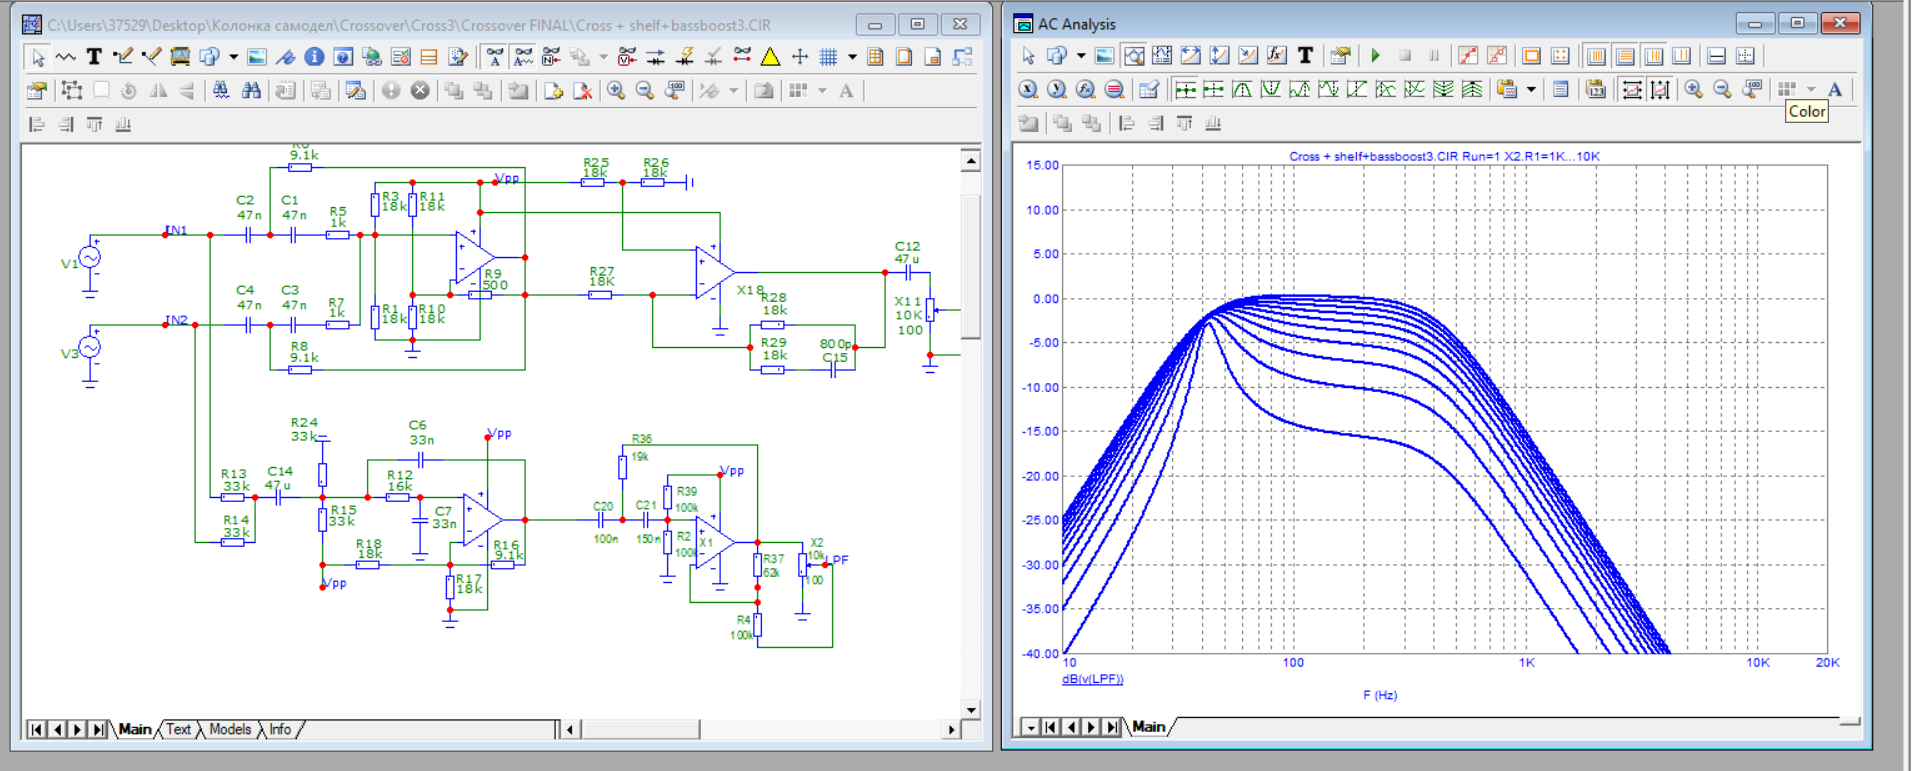
Task: Click the Valley cursor function icon
Action: click(x=1271, y=88)
